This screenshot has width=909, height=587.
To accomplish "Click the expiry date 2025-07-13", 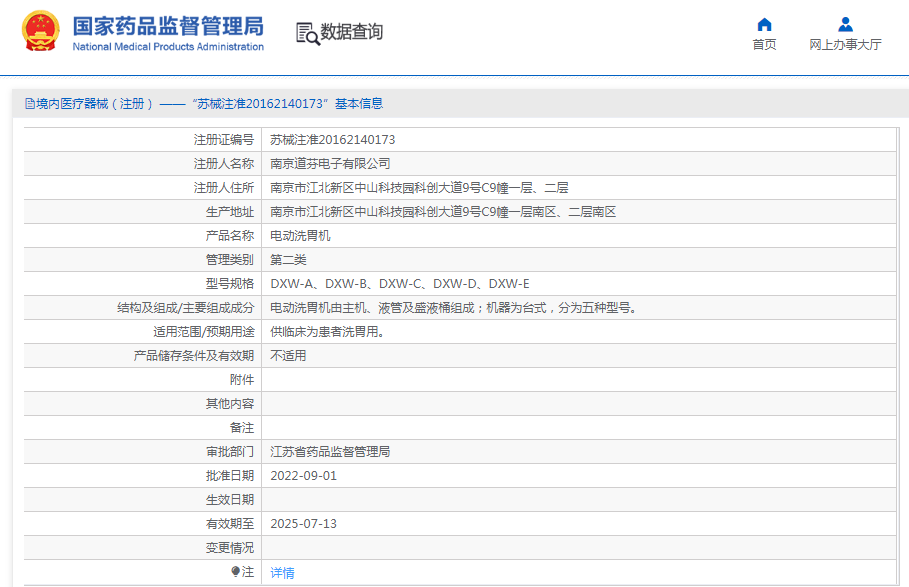I will pyautogui.click(x=304, y=524).
